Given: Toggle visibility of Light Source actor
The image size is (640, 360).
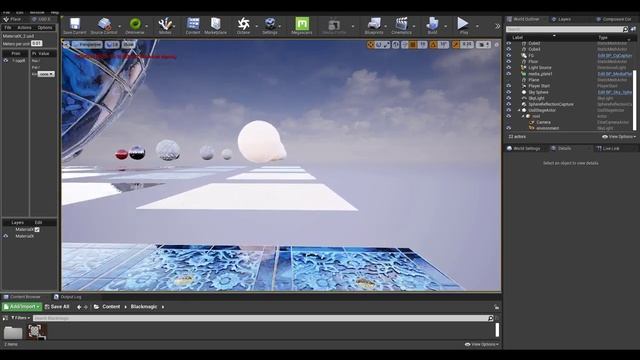Looking at the screenshot, I should (509, 68).
